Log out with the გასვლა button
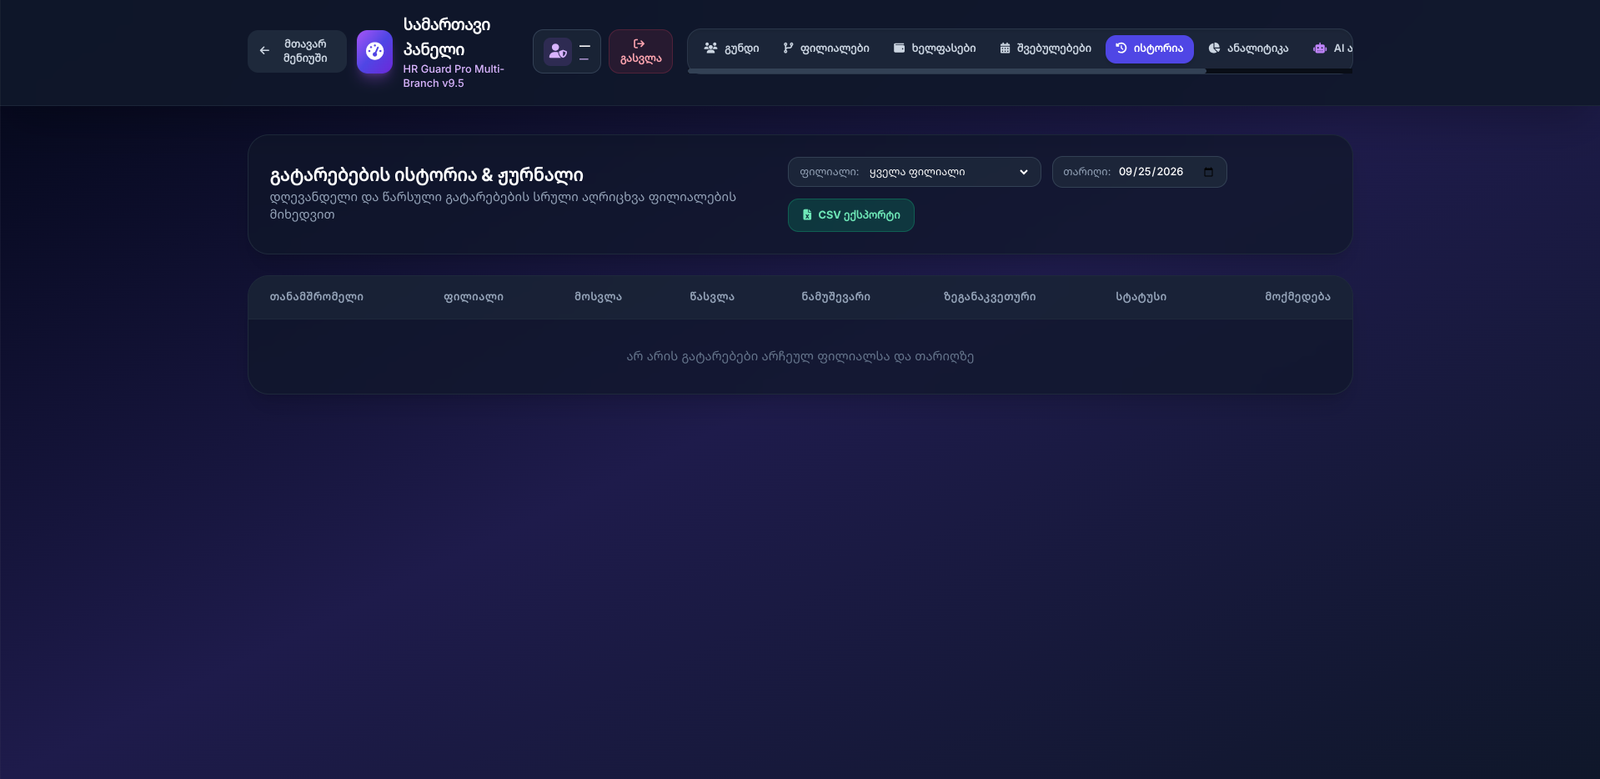The image size is (1600, 779). 641,51
